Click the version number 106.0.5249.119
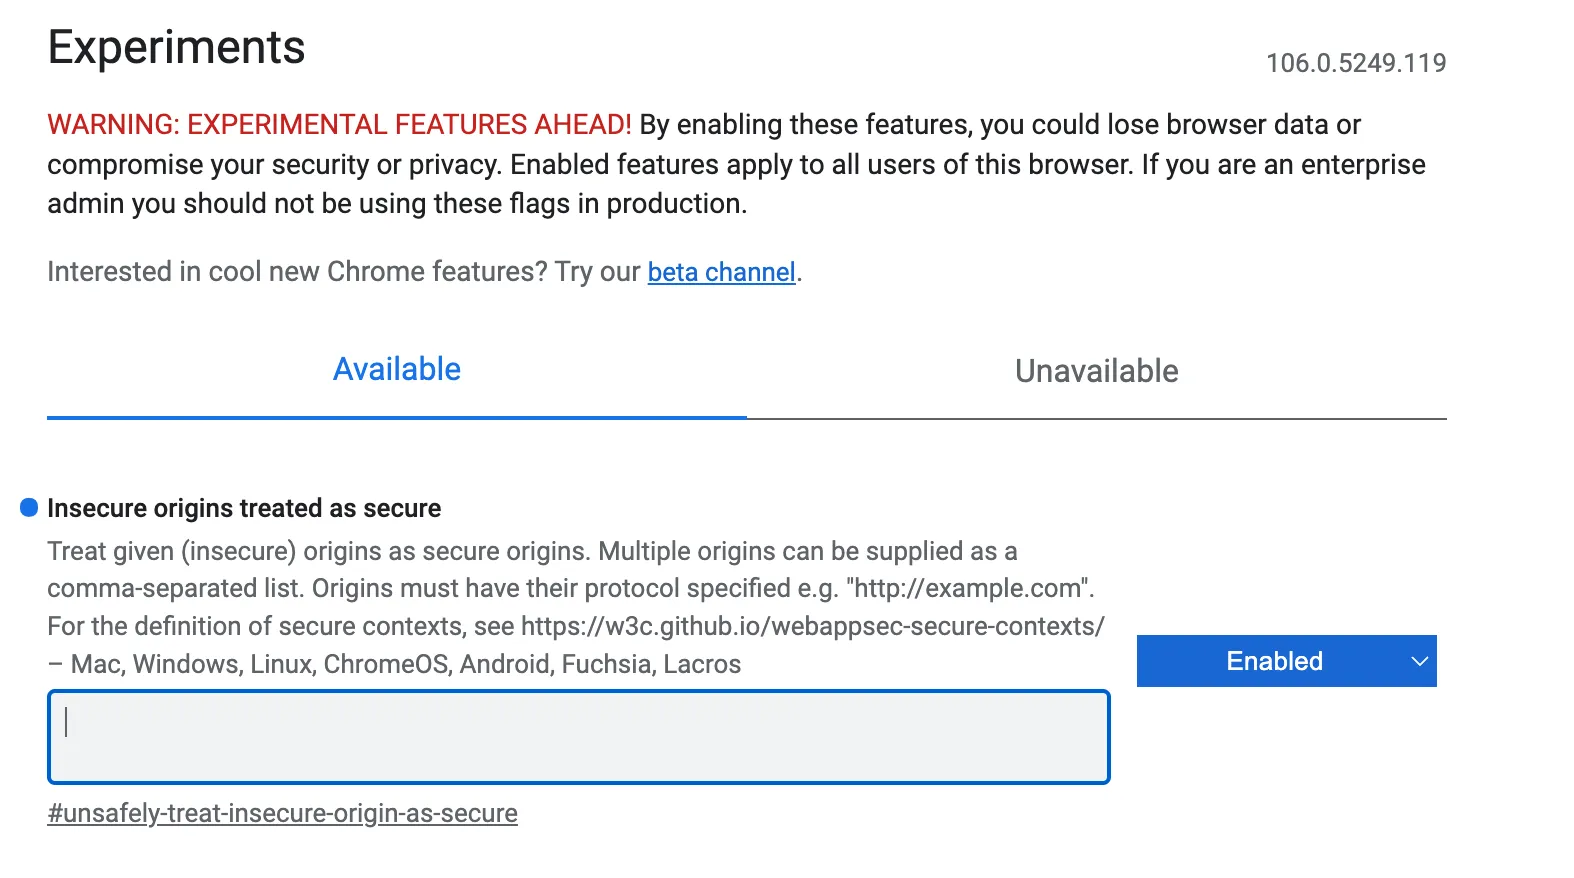Image resolution: width=1574 pixels, height=878 pixels. [1355, 63]
